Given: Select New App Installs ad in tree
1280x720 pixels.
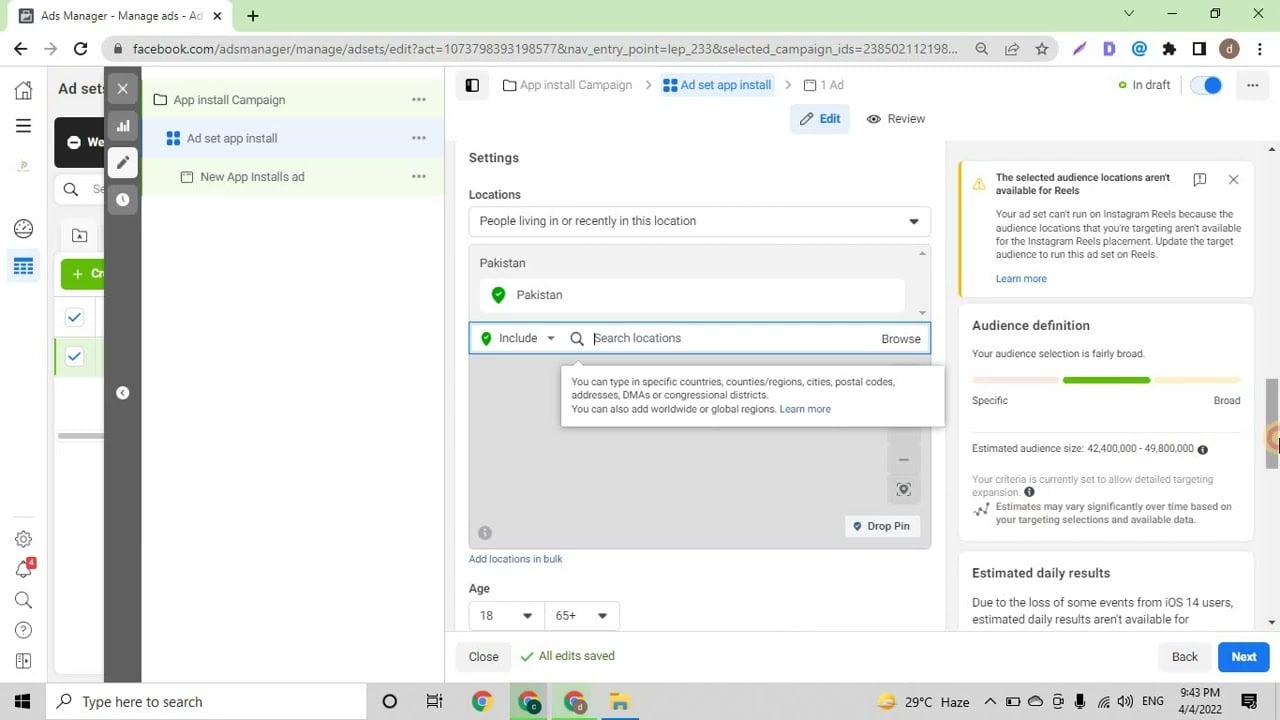Looking at the screenshot, I should click(x=252, y=177).
